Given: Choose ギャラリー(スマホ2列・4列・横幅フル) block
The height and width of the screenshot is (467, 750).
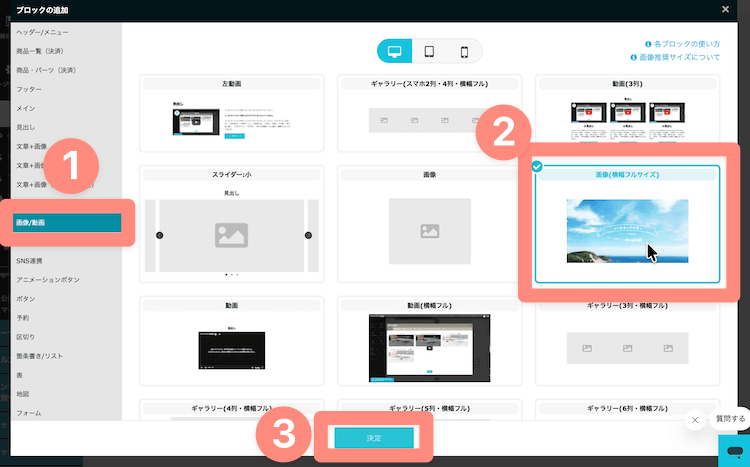Looking at the screenshot, I should coord(430,113).
